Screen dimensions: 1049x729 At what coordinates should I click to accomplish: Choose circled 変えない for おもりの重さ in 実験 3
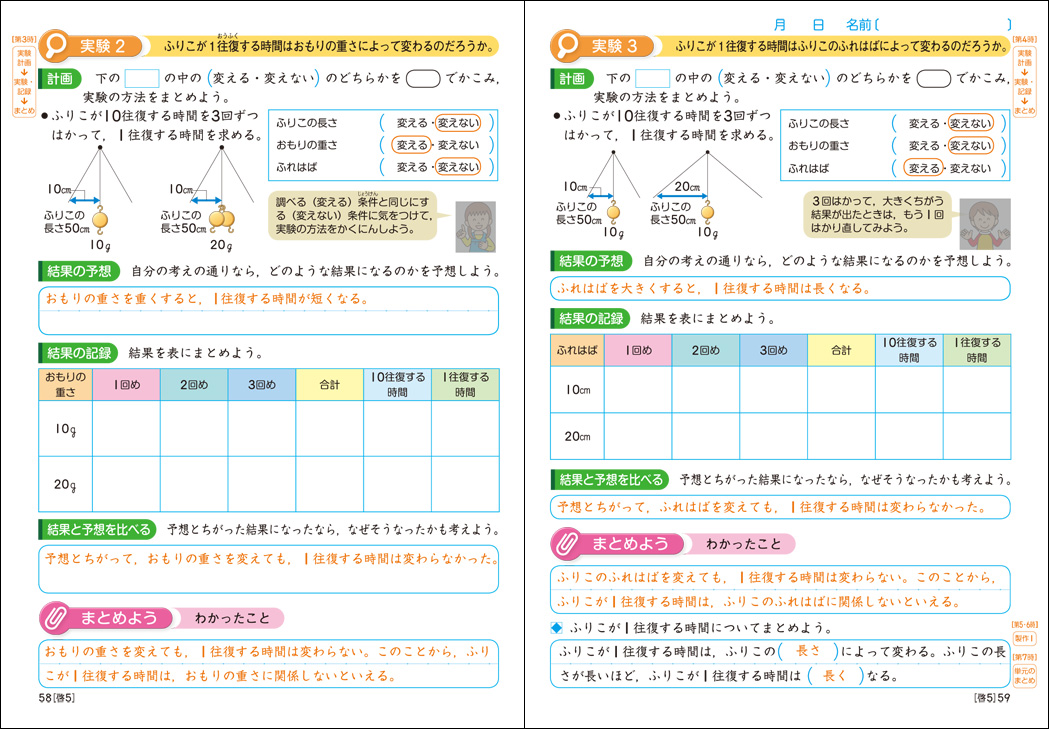(x=970, y=145)
